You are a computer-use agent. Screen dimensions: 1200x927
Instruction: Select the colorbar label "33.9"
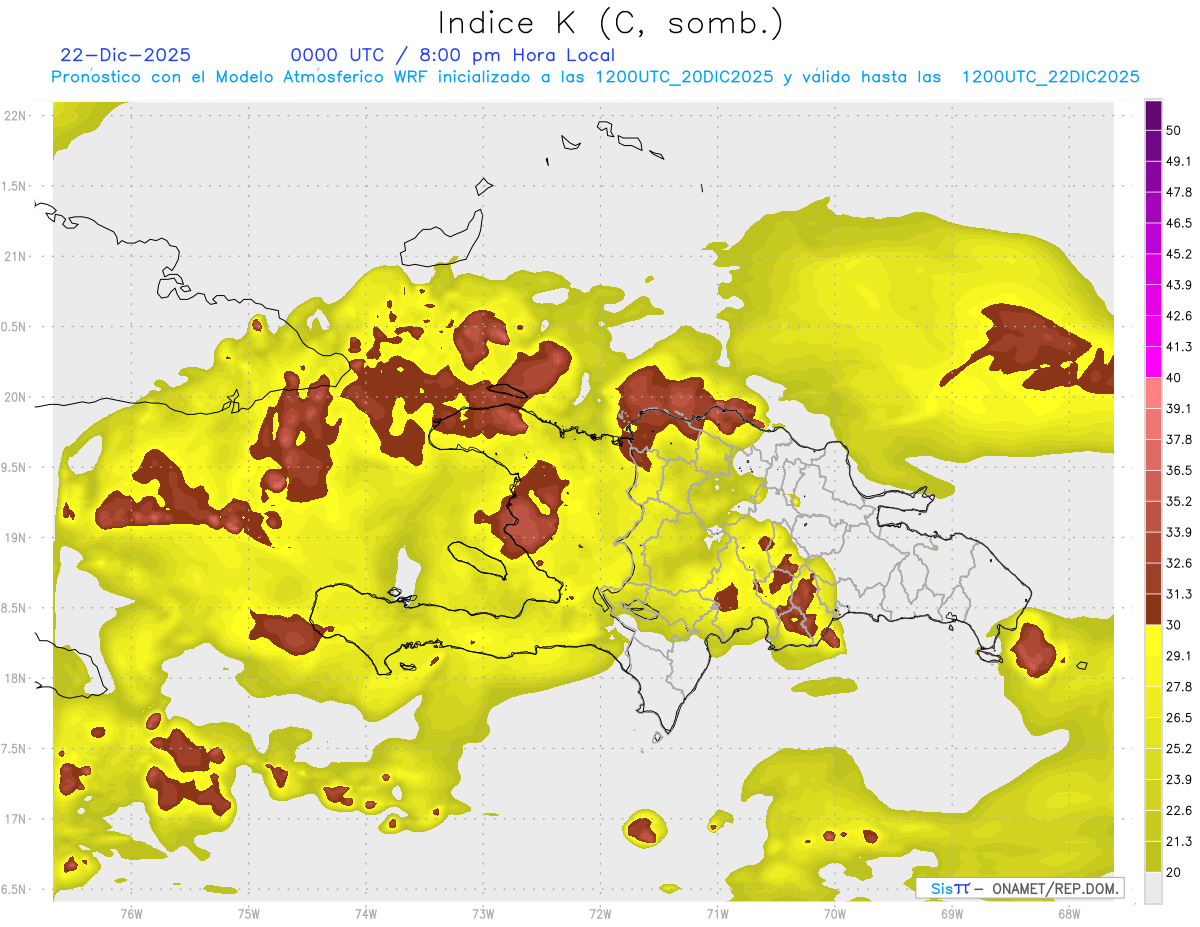click(1179, 532)
